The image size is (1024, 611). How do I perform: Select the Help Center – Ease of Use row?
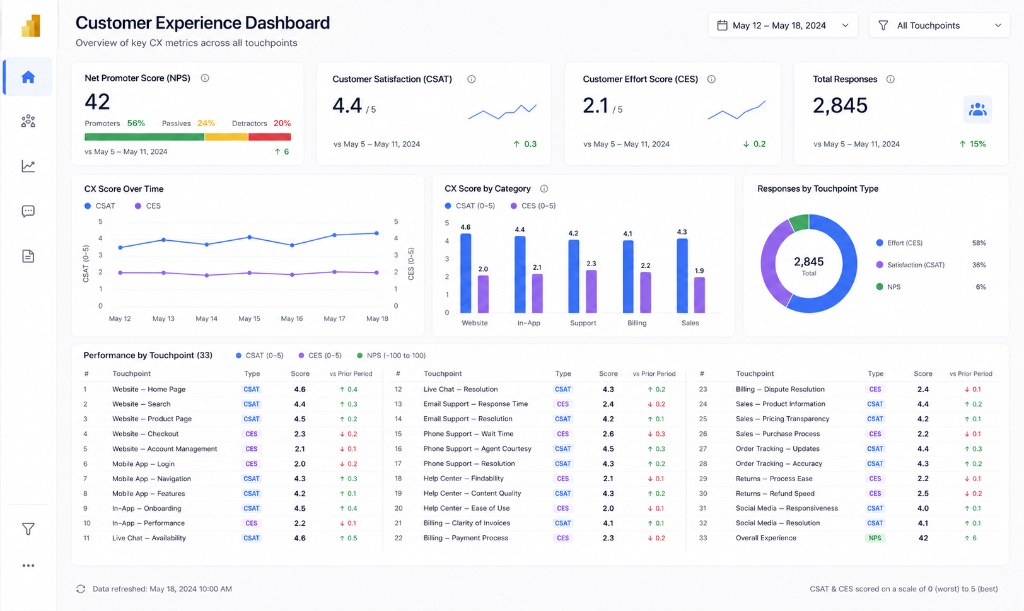[537, 508]
